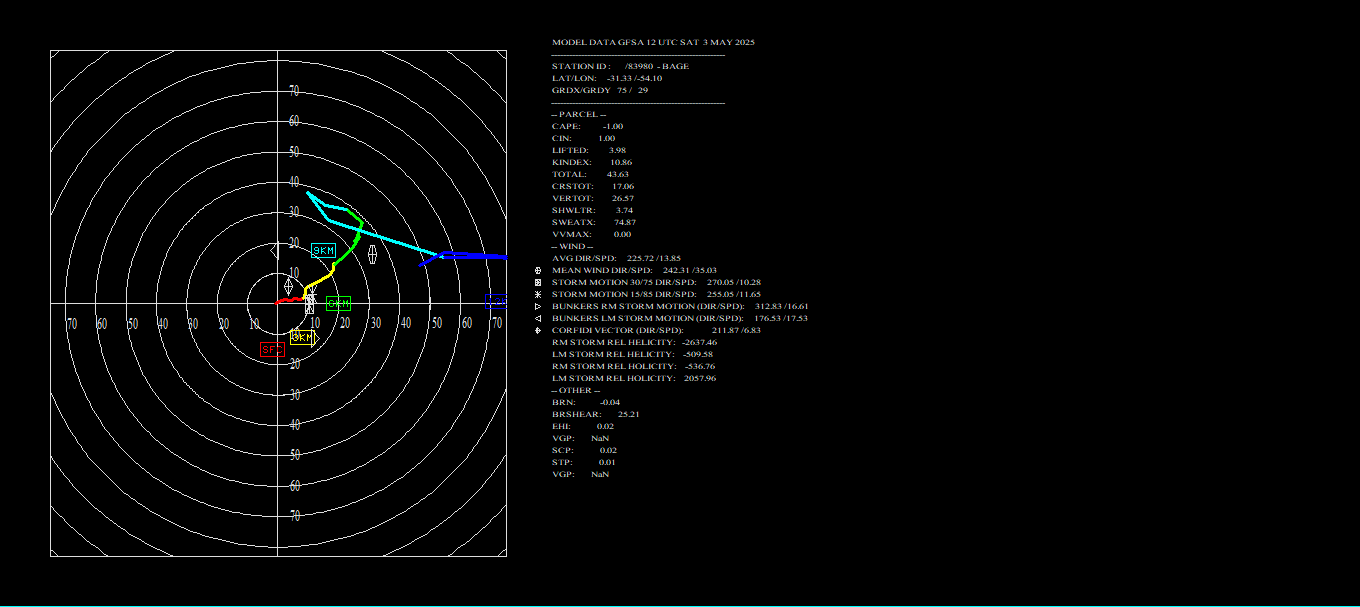The image size is (1360, 607).
Task: Click the MODEL DATA GFSA 12 UTC header
Action: [x=653, y=42]
